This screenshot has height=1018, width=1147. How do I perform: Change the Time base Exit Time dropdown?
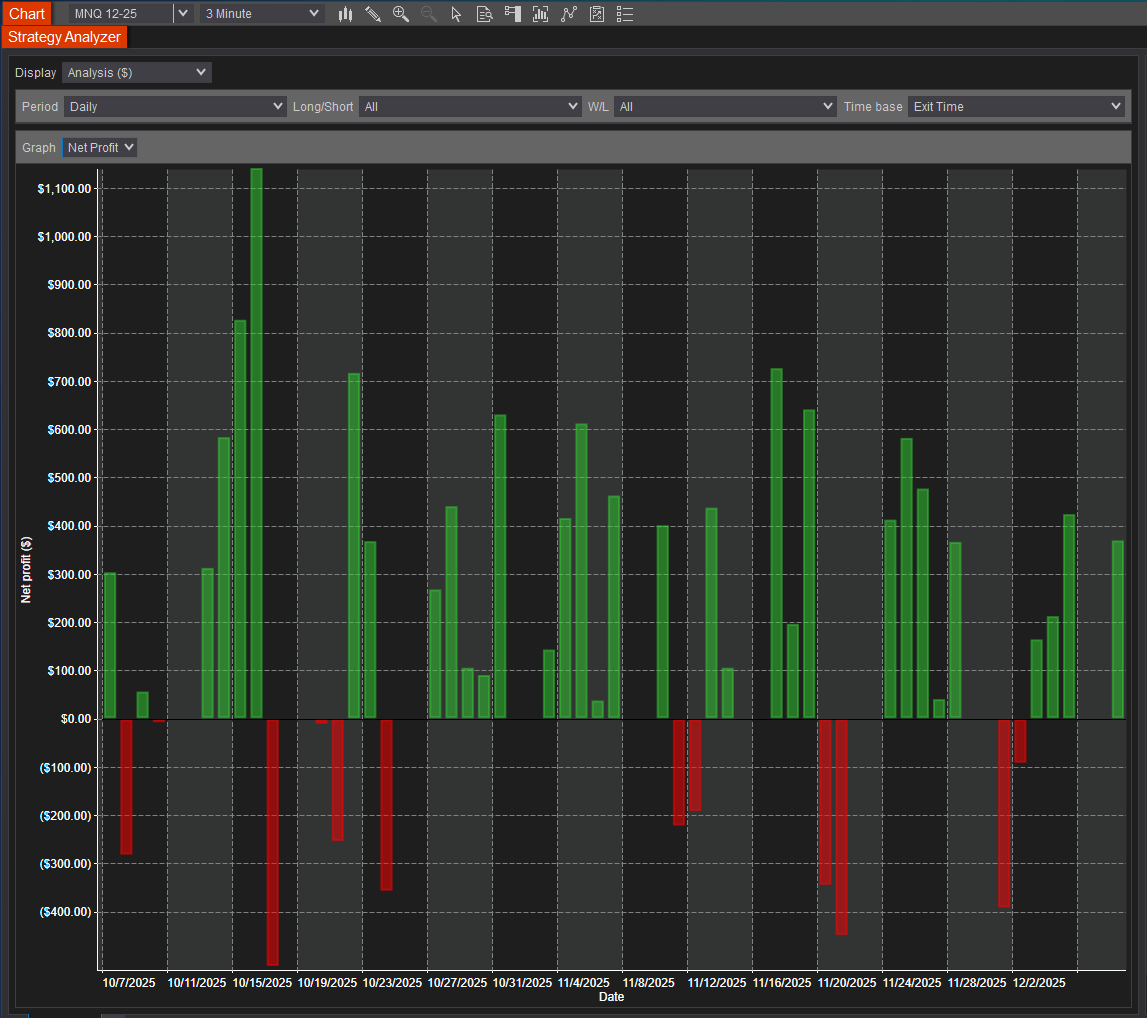[x=1016, y=106]
